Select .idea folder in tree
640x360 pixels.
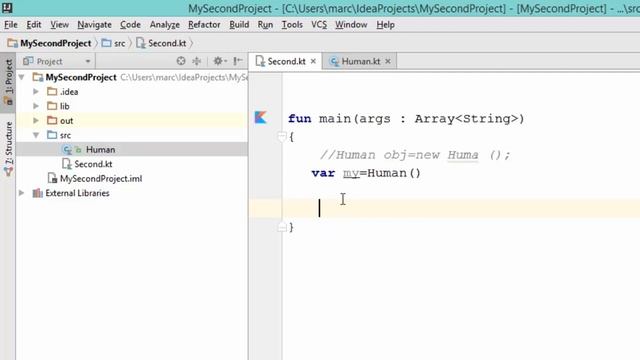point(69,92)
